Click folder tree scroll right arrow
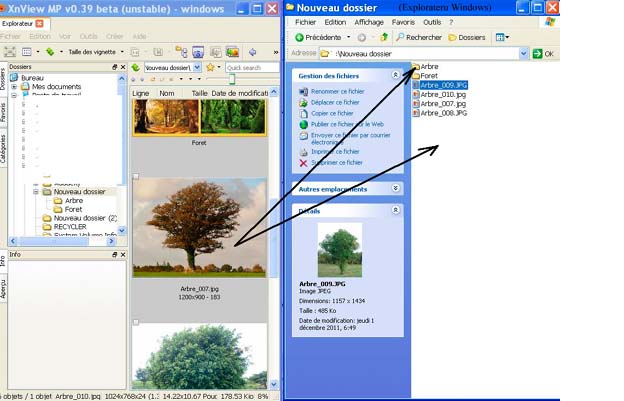This screenshot has width=624, height=401. pyautogui.click(x=111, y=241)
